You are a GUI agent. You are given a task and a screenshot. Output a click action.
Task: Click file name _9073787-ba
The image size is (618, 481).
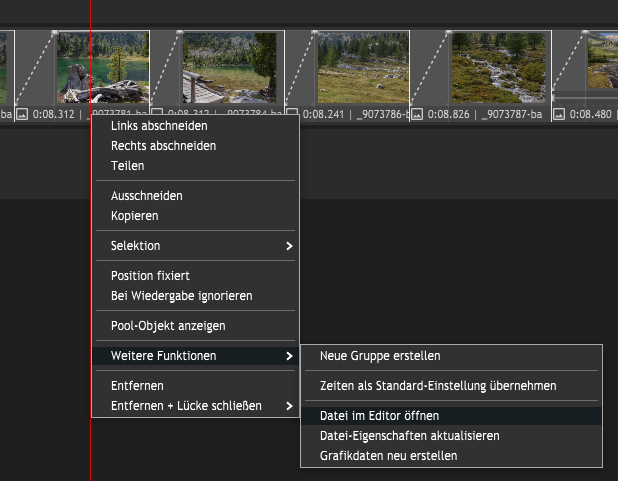pyautogui.click(x=512, y=115)
